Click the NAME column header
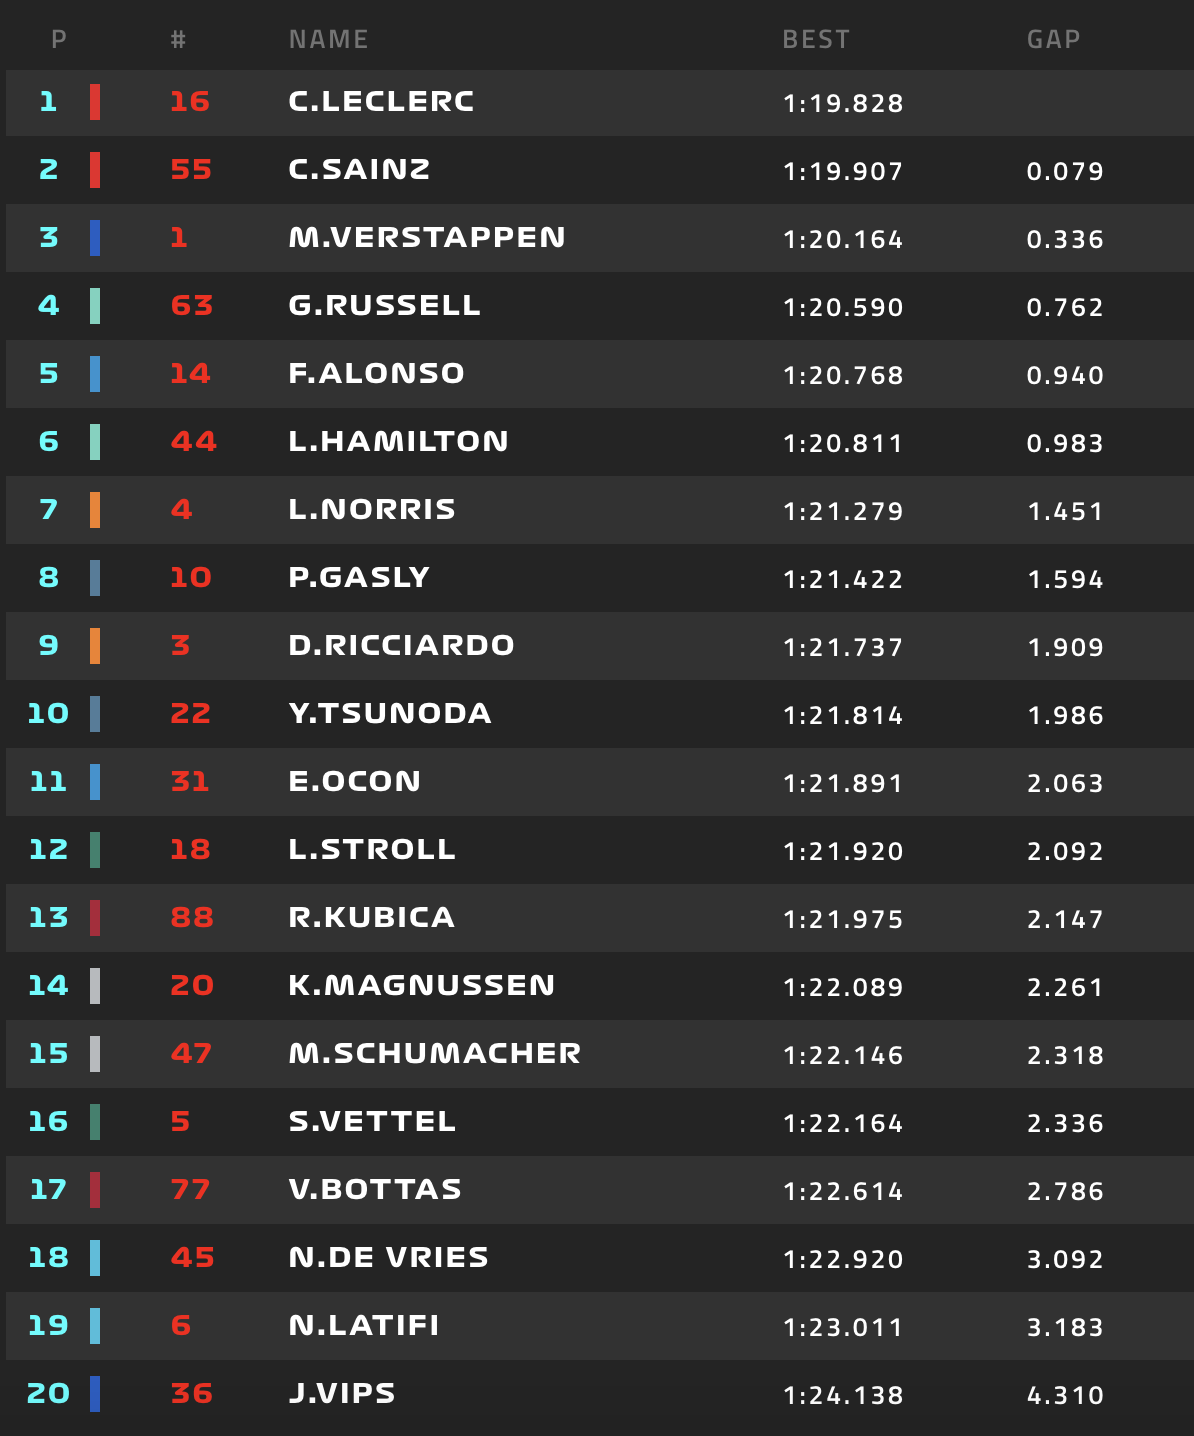Viewport: 1194px width, 1436px height. (328, 39)
